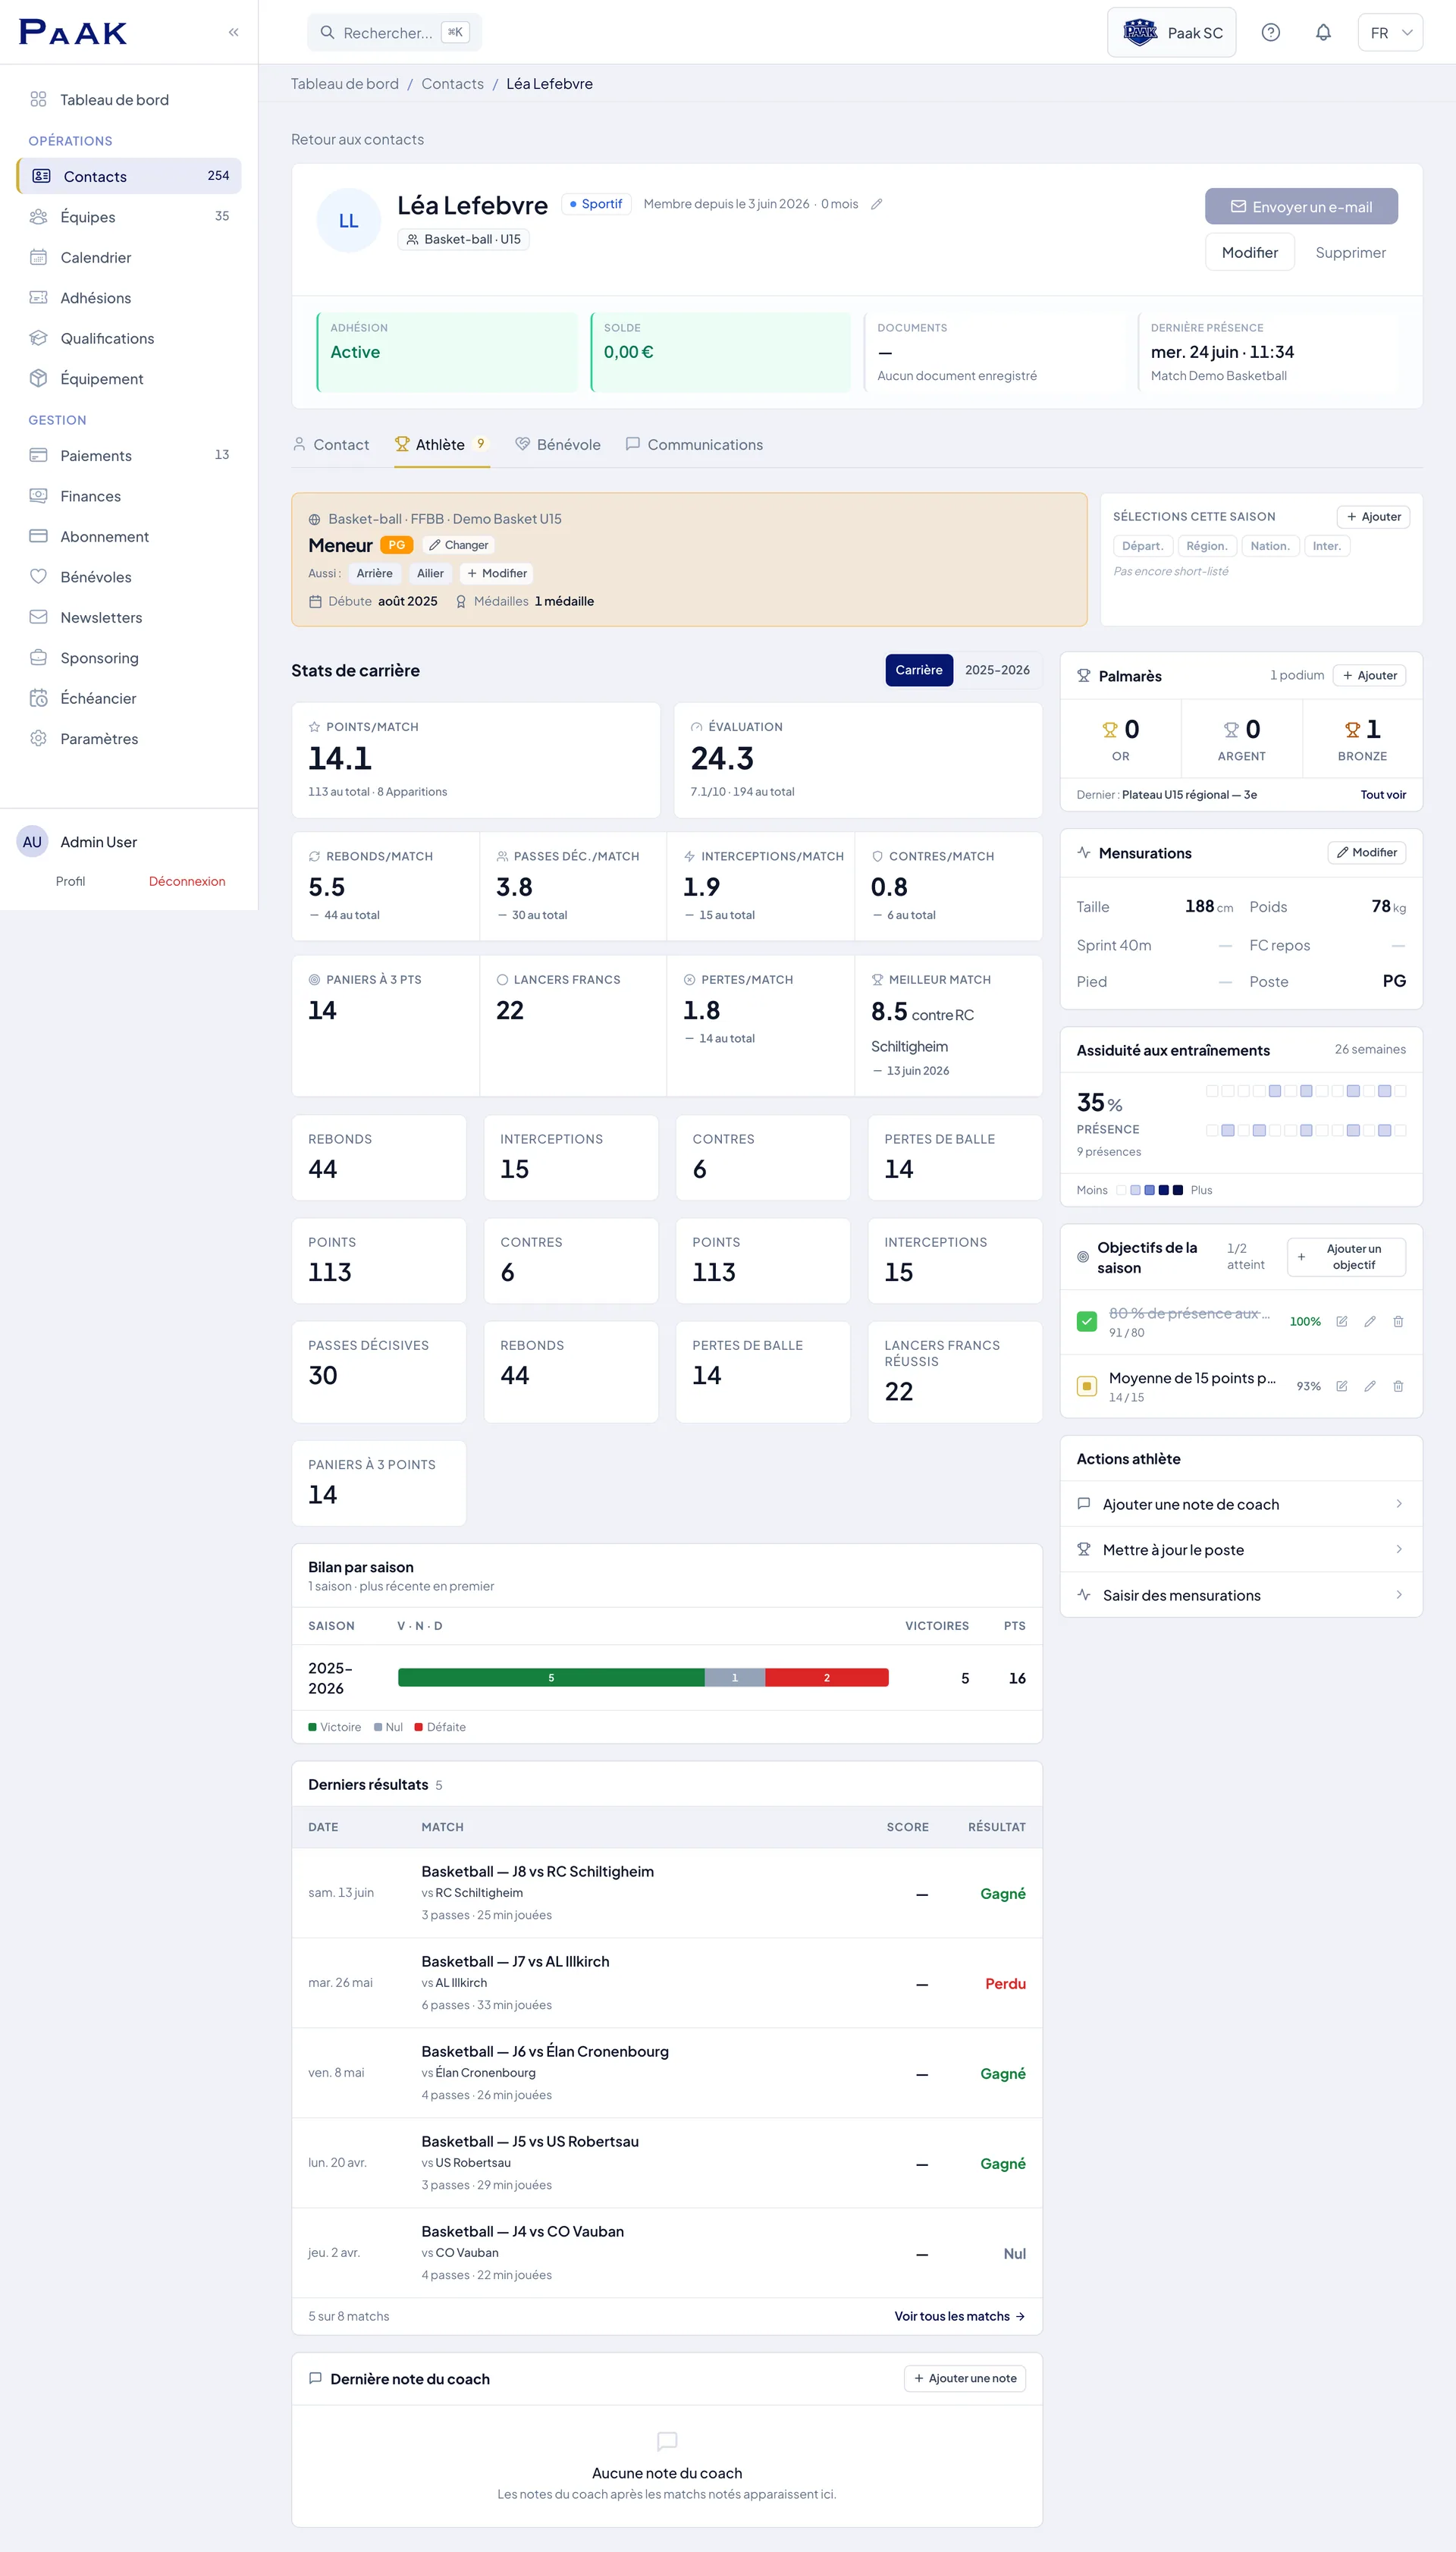This screenshot has width=1456, height=2552.
Task: Switch stats to the 2025–2026 season
Action: [997, 670]
